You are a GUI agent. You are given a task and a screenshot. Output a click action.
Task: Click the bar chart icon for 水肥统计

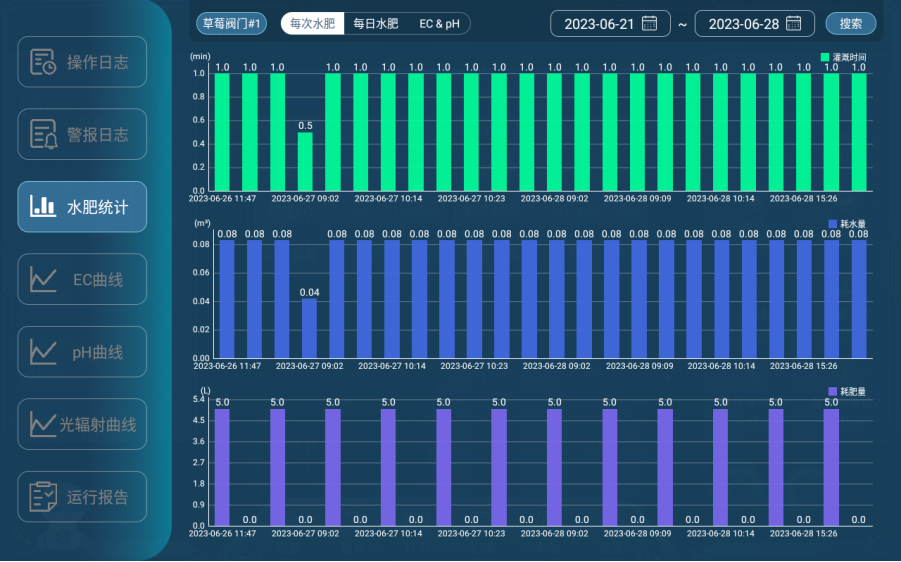pos(43,207)
